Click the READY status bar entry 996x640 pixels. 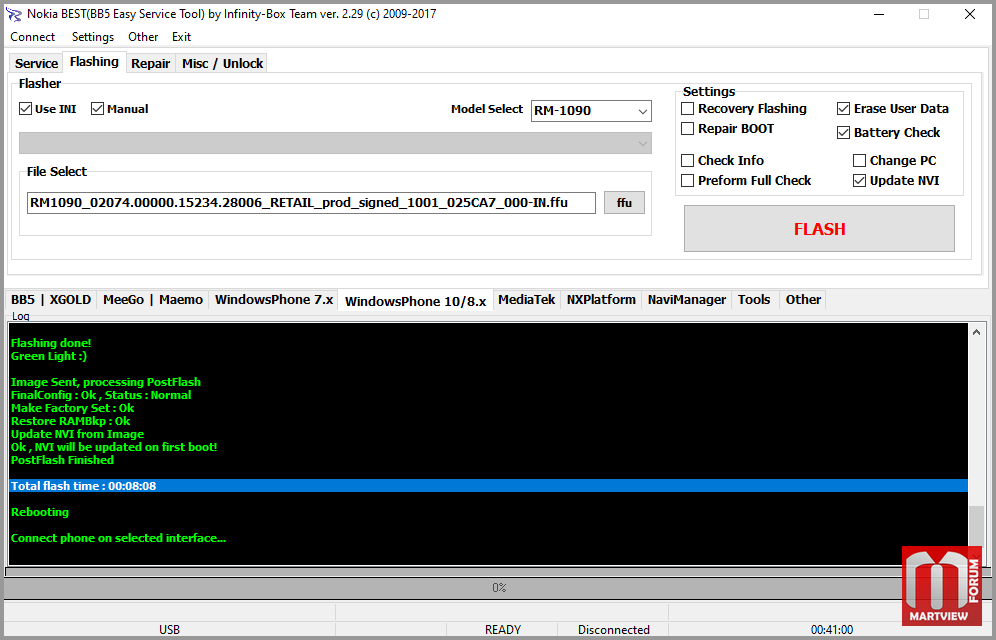pyautogui.click(x=502, y=630)
